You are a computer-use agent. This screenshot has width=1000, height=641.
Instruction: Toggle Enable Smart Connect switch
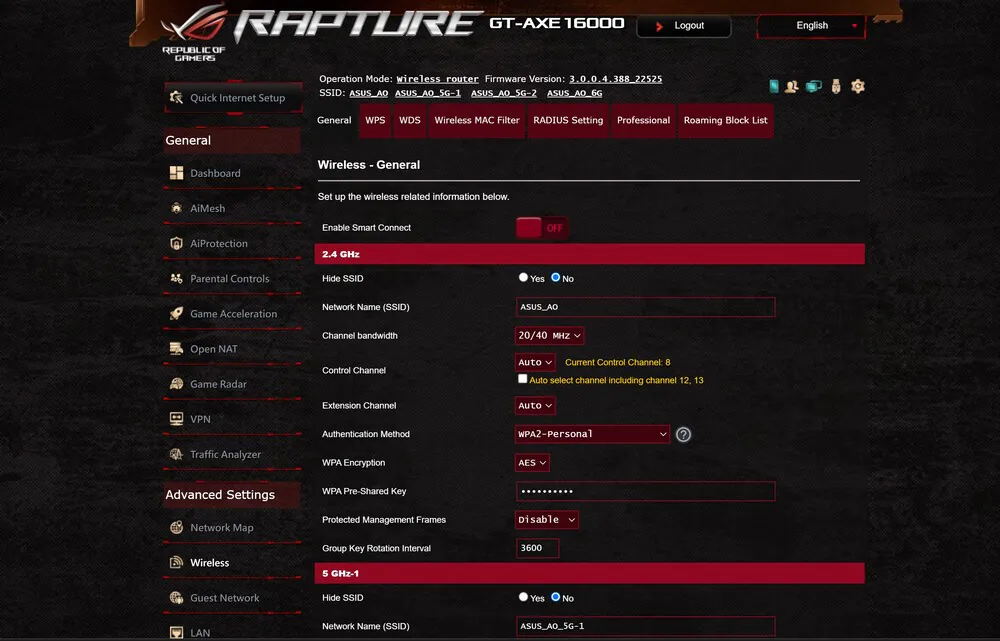click(542, 228)
